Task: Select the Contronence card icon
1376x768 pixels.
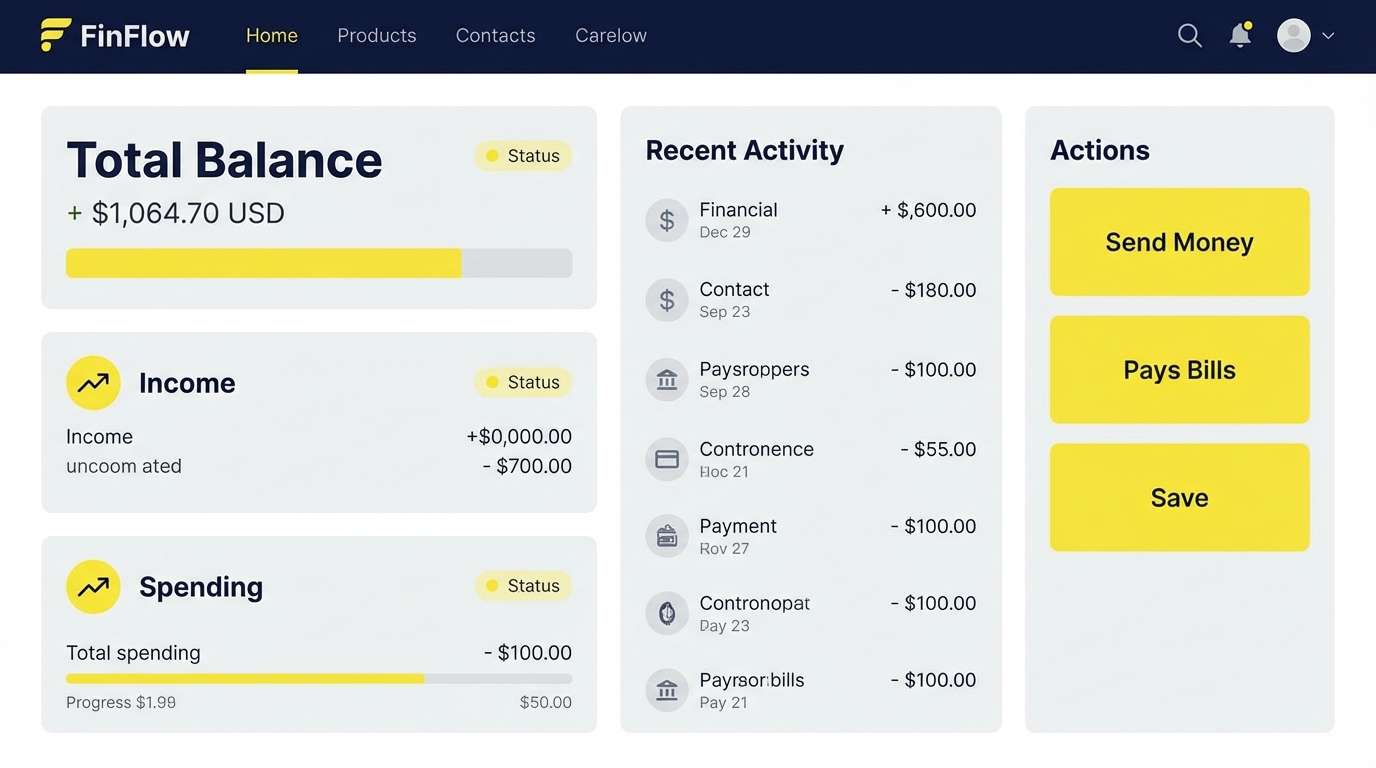Action: click(666, 458)
